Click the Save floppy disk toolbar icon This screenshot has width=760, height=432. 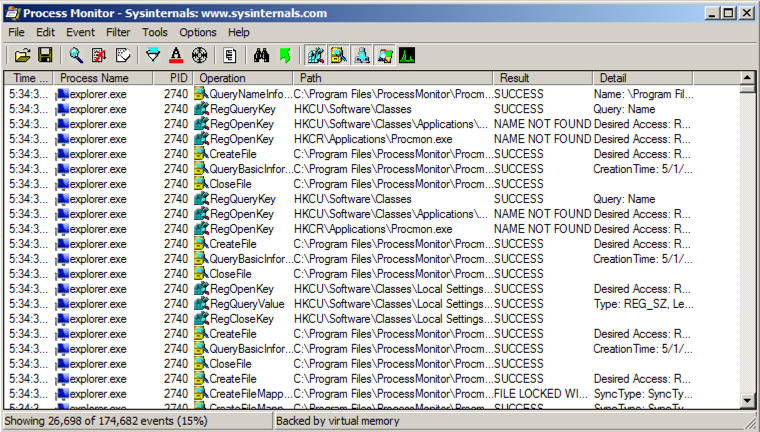45,55
